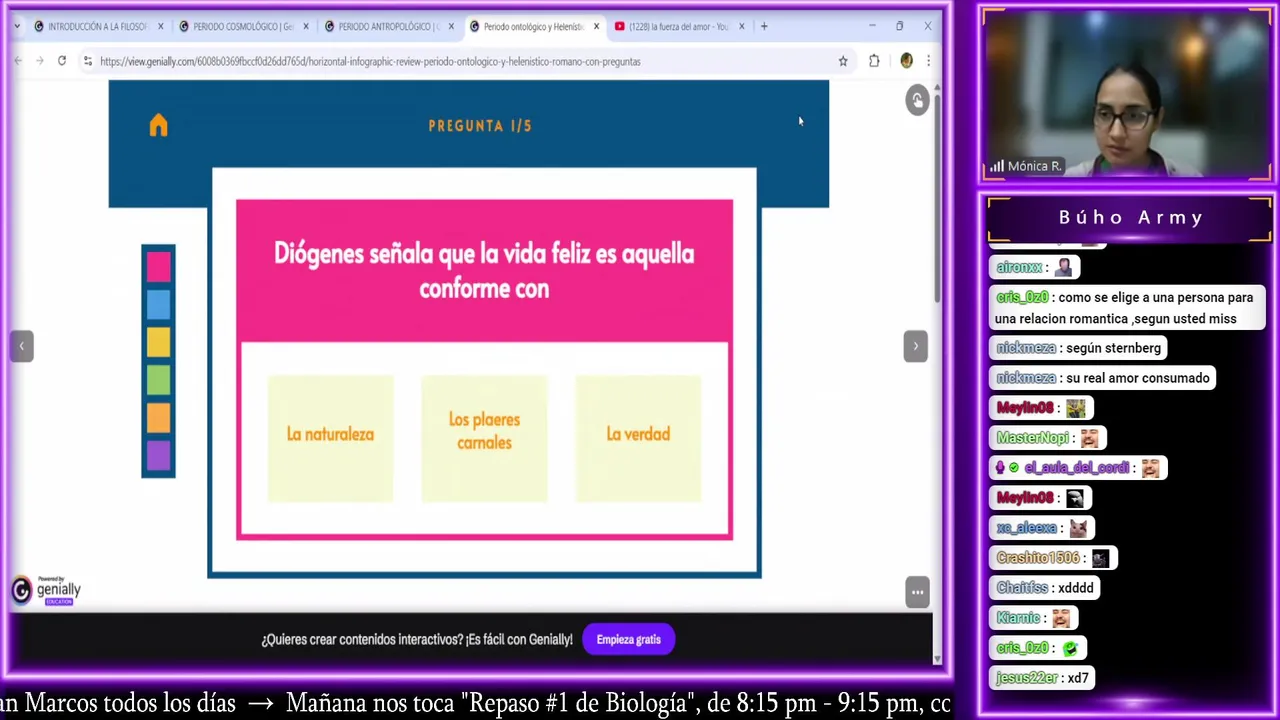Click the Genially logo bottom left

[x=46, y=591]
